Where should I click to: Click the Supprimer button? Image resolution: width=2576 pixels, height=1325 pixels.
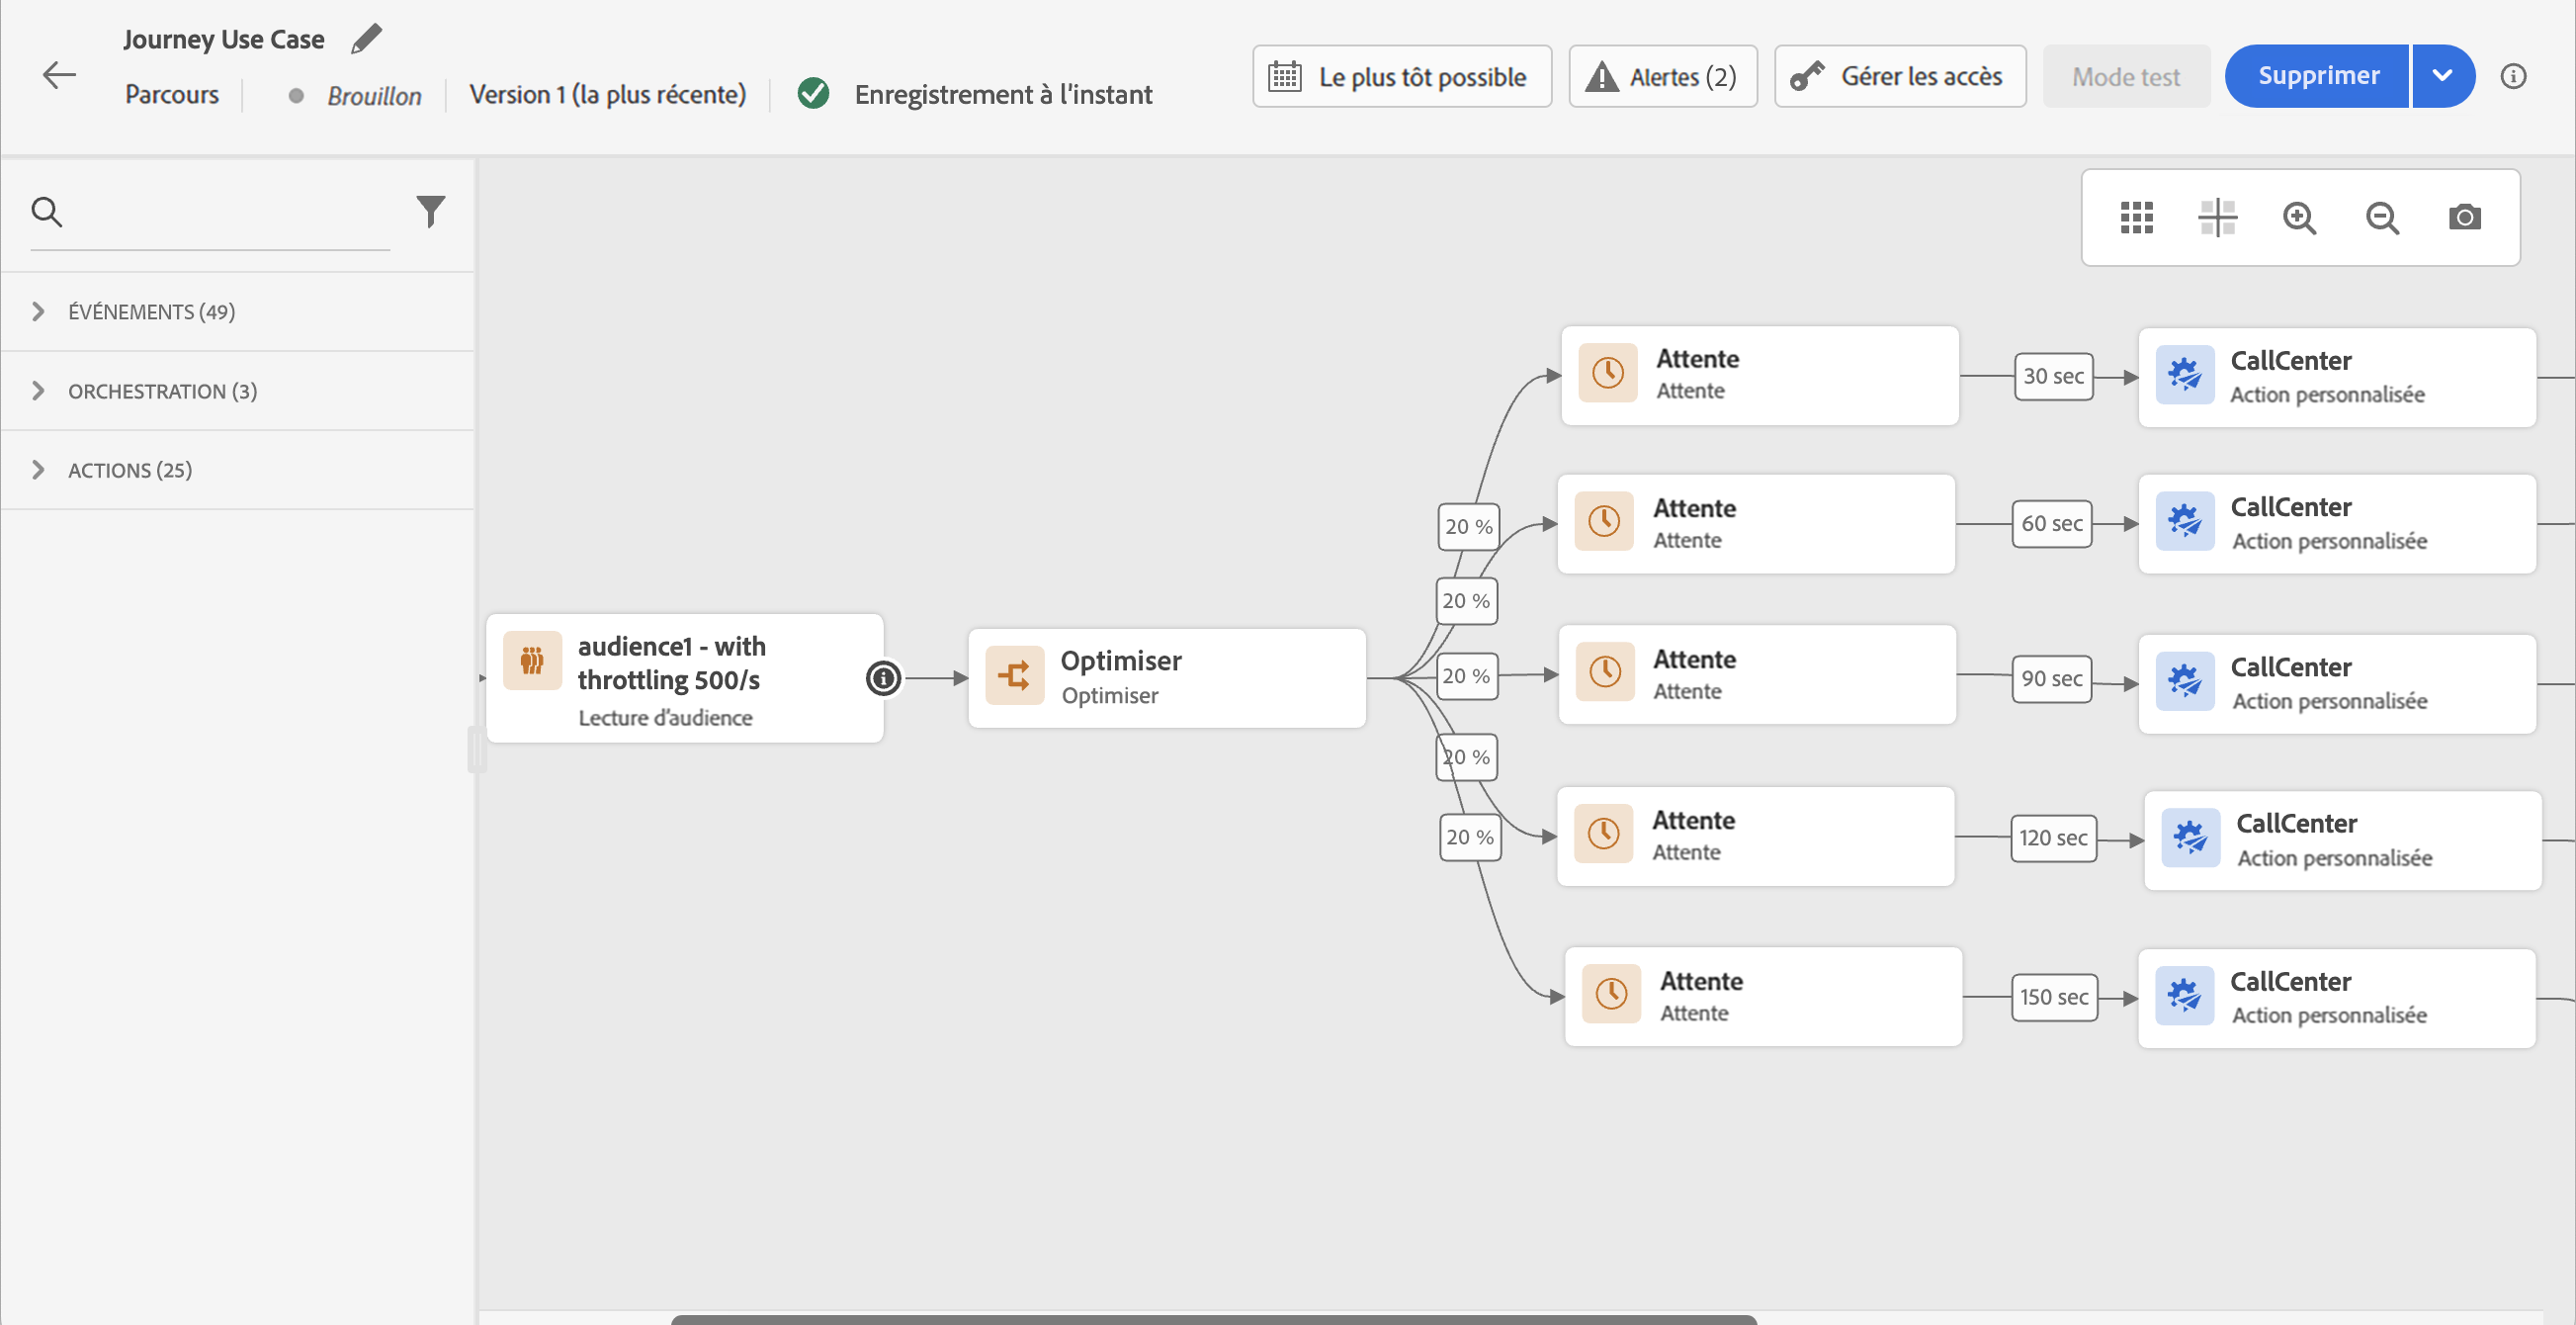[x=2317, y=76]
